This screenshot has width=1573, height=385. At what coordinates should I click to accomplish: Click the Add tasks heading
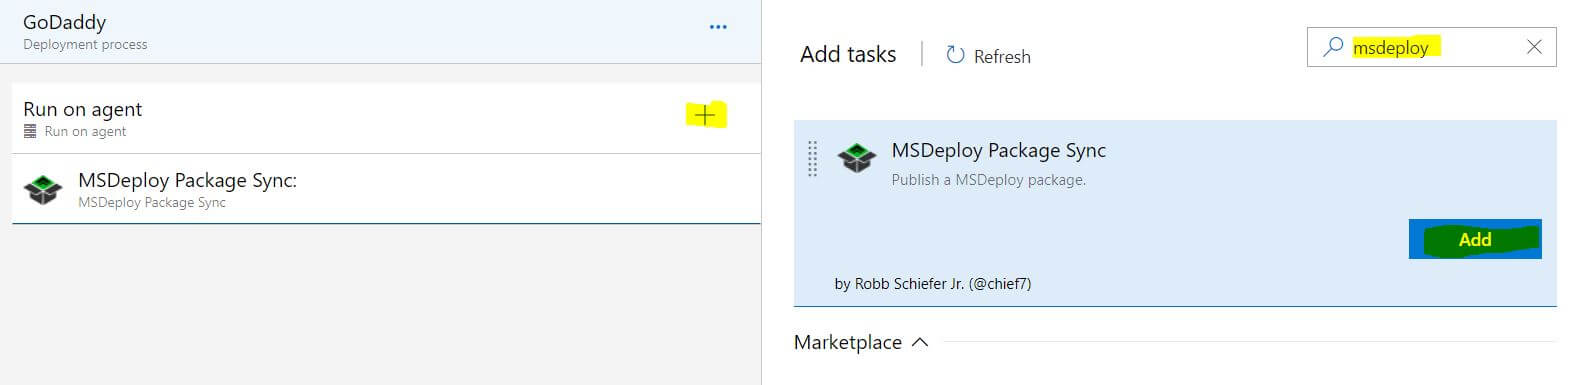848,55
